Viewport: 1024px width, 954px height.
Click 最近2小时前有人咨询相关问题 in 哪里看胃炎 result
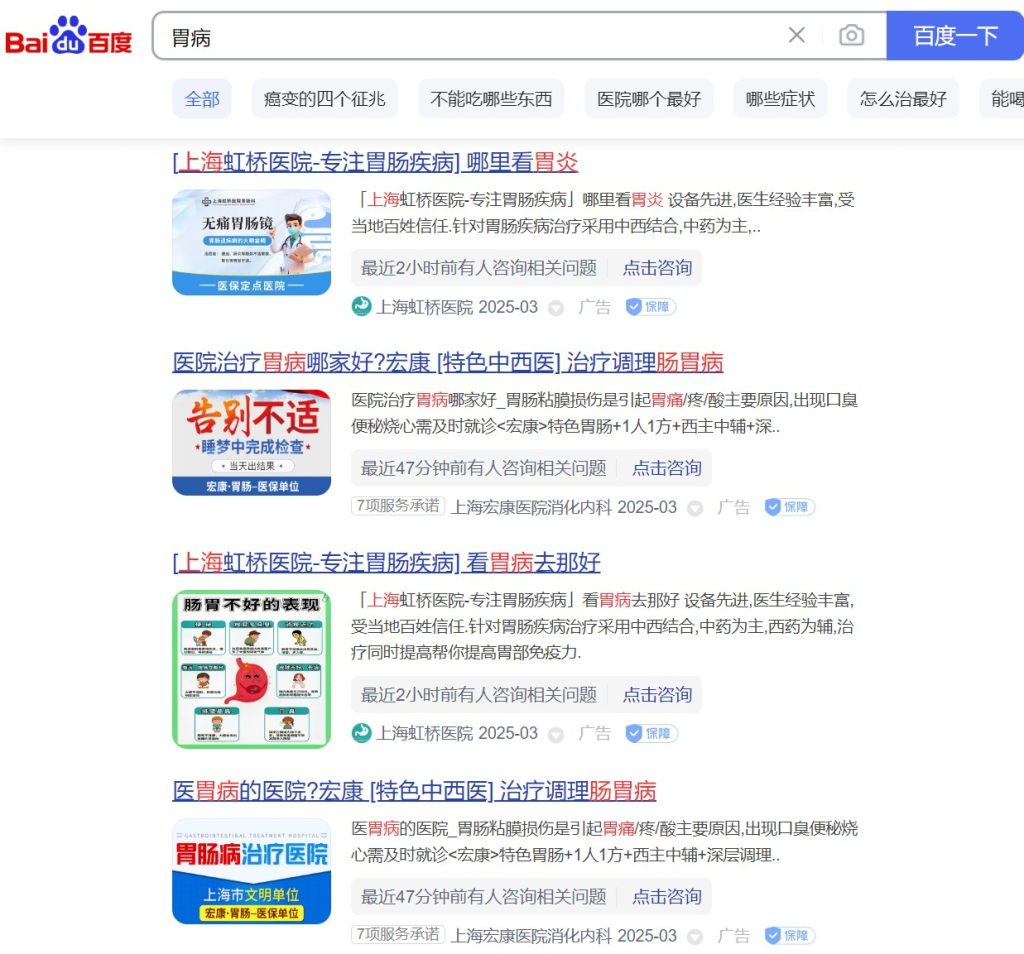click(x=479, y=268)
